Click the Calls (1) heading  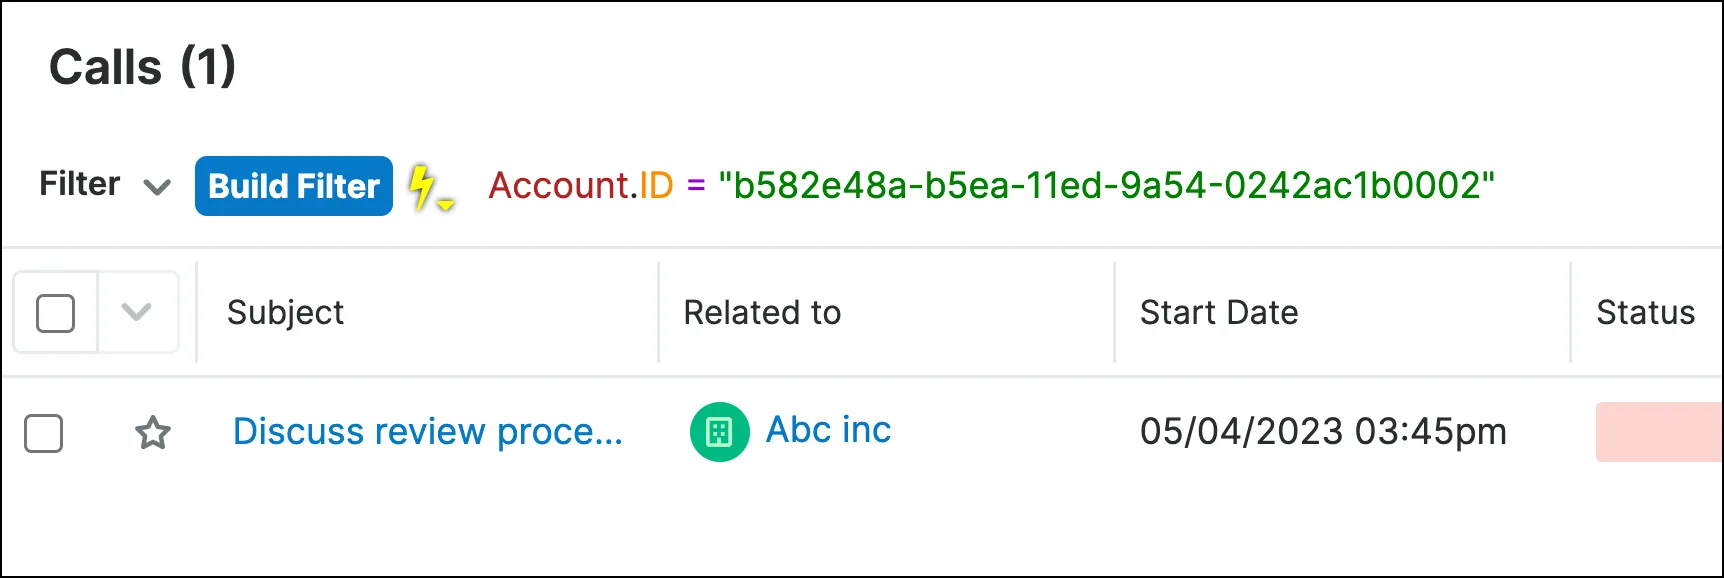pos(143,68)
